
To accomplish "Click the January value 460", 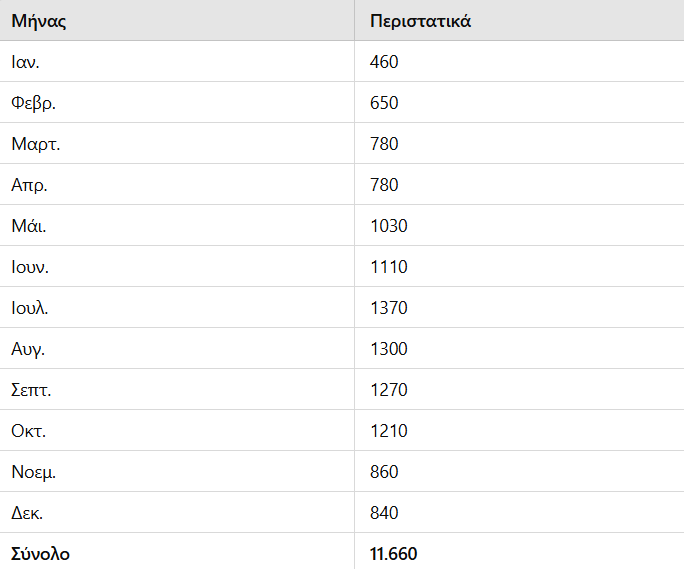I will (x=384, y=62).
